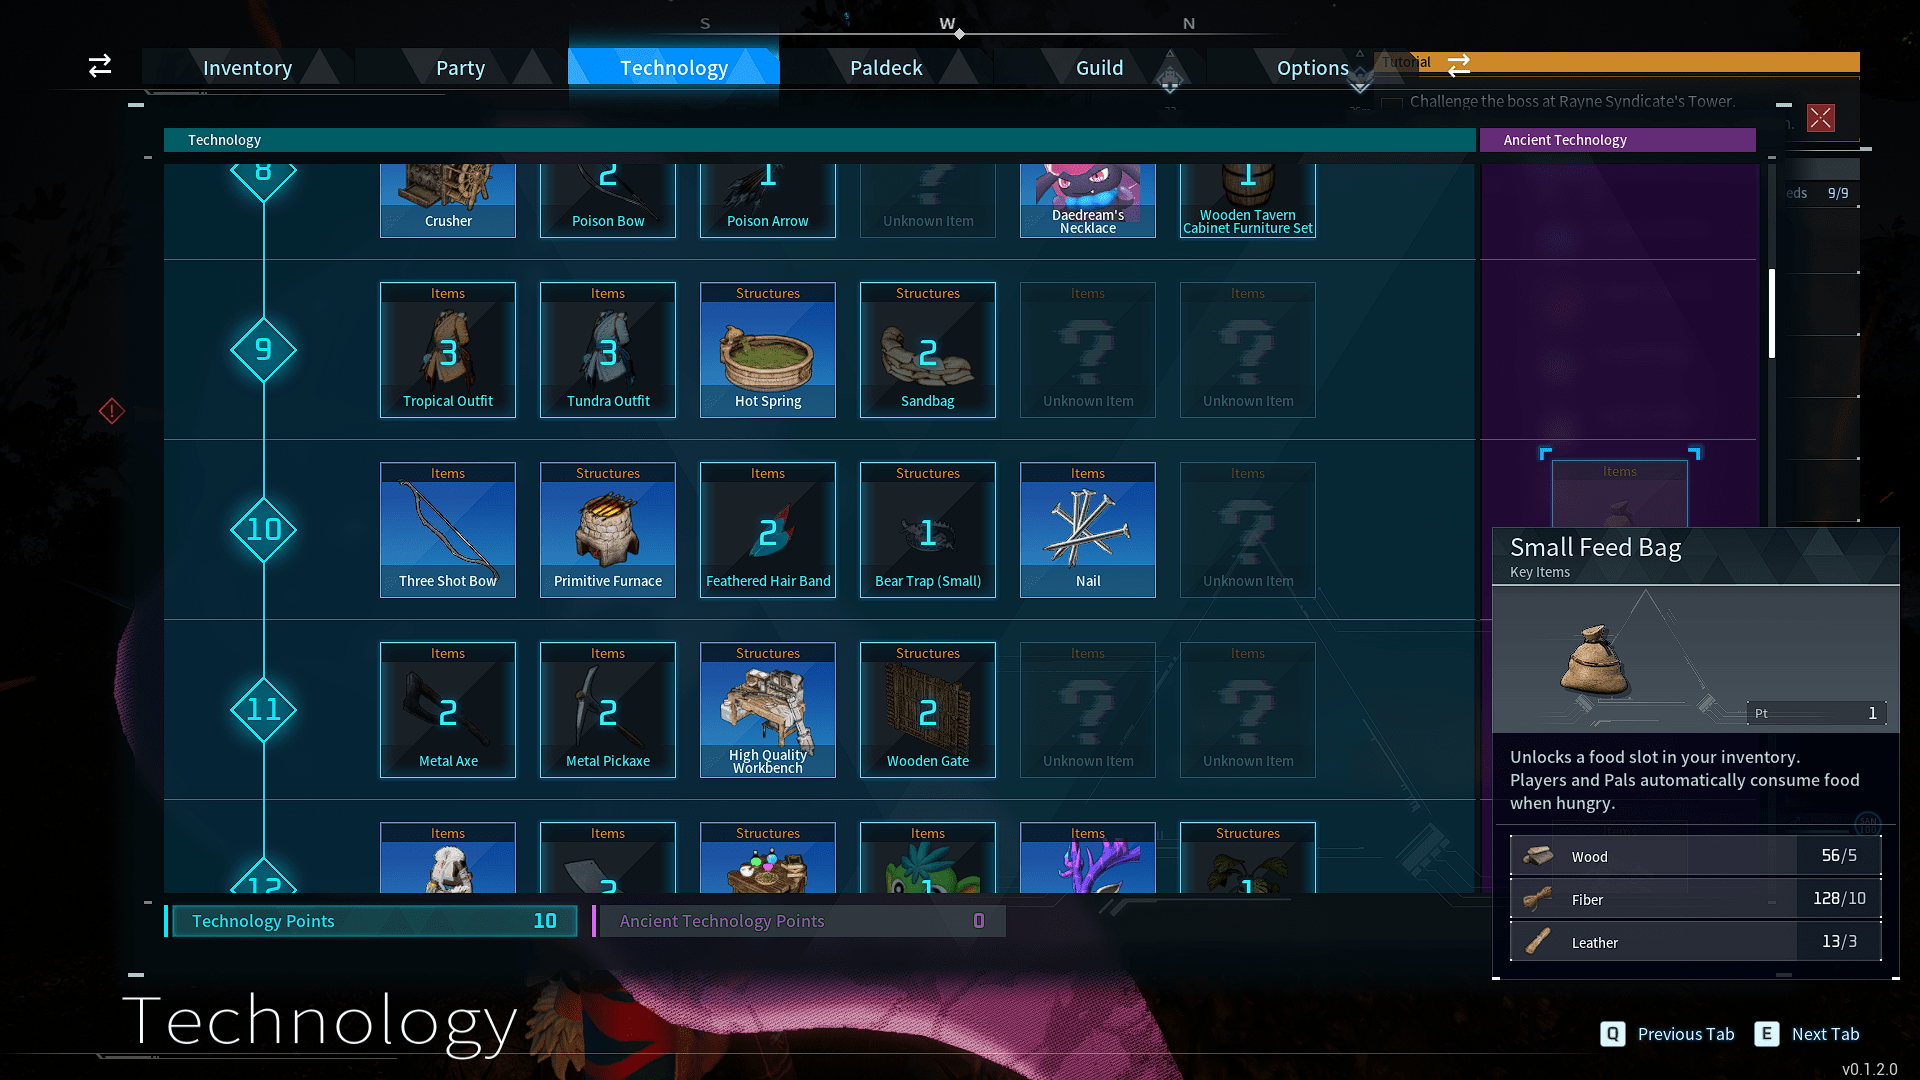Switch to the Inventory tab

coord(247,67)
